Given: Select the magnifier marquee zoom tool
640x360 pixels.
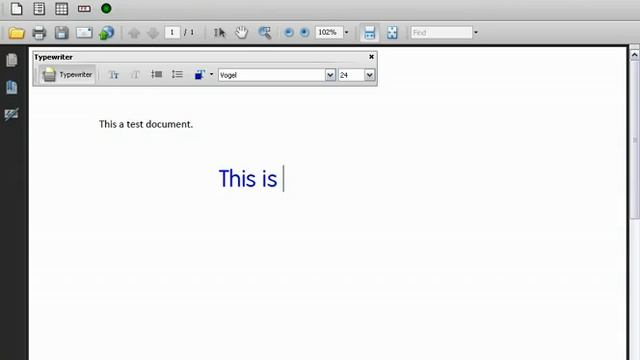Looking at the screenshot, I should (264, 33).
